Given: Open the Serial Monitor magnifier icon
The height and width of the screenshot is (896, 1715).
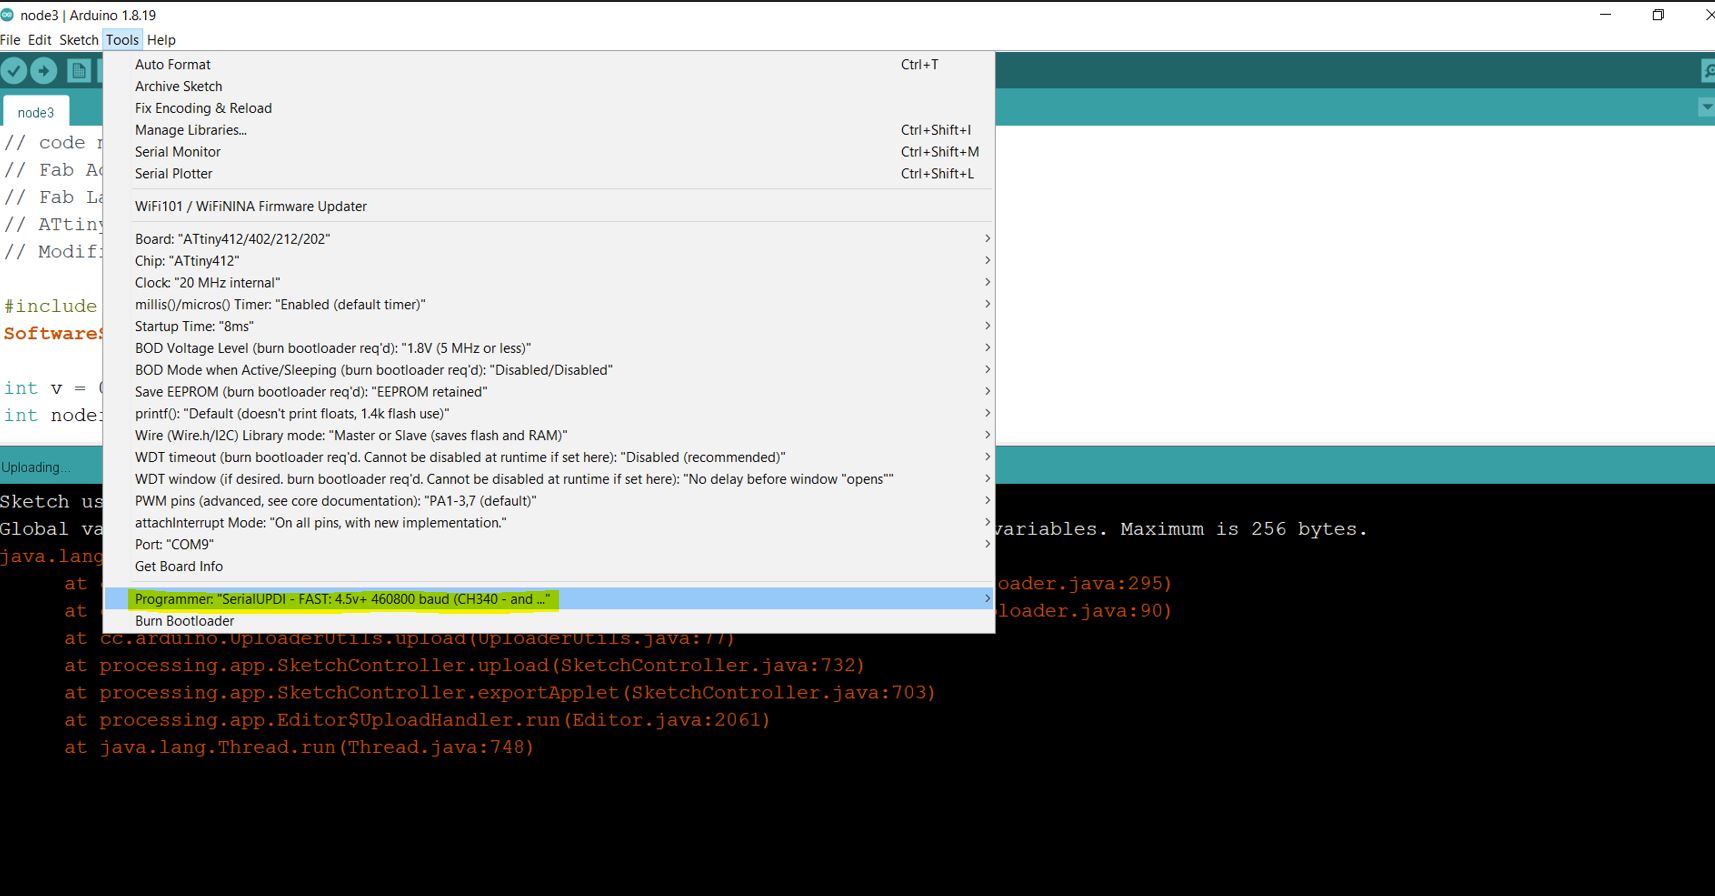Looking at the screenshot, I should point(1707,71).
